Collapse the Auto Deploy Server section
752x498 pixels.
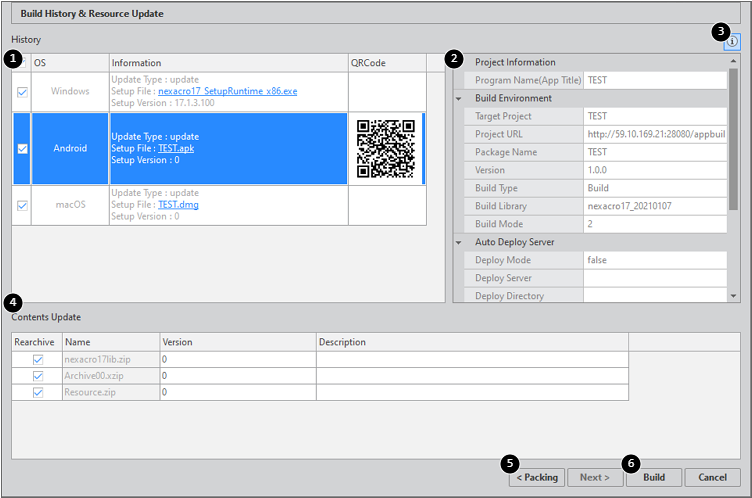[x=459, y=242]
